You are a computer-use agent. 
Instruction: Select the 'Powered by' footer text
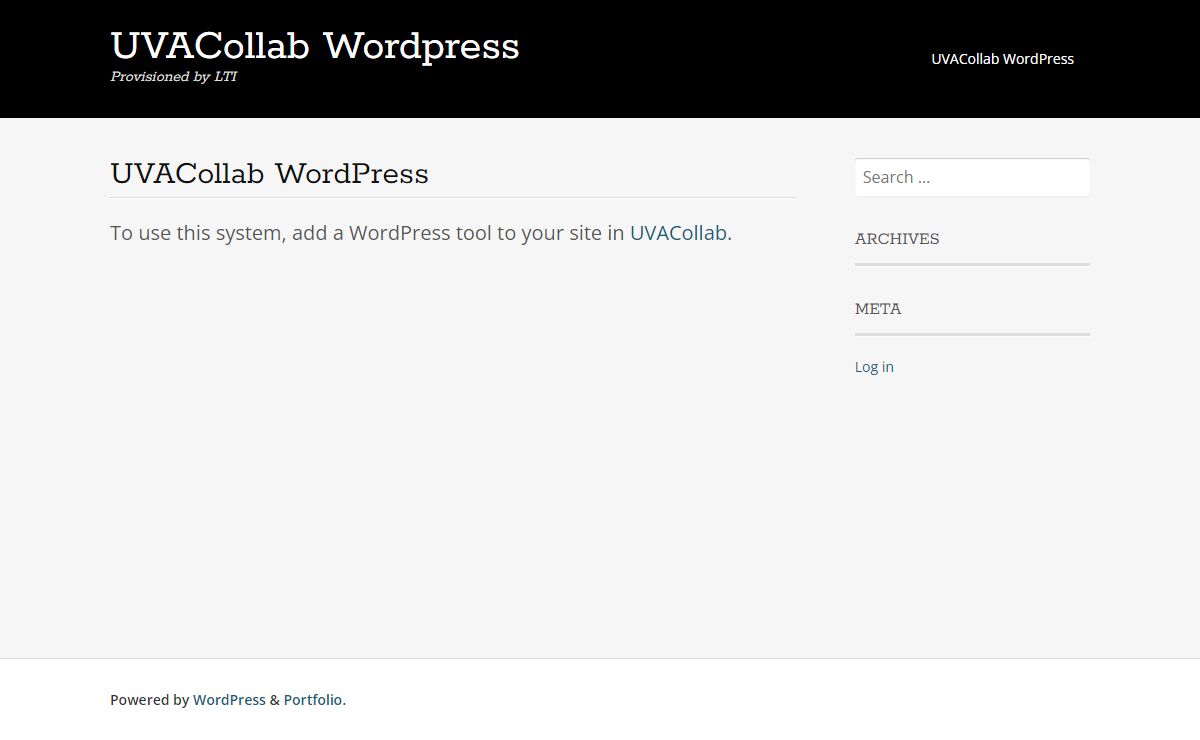(149, 700)
